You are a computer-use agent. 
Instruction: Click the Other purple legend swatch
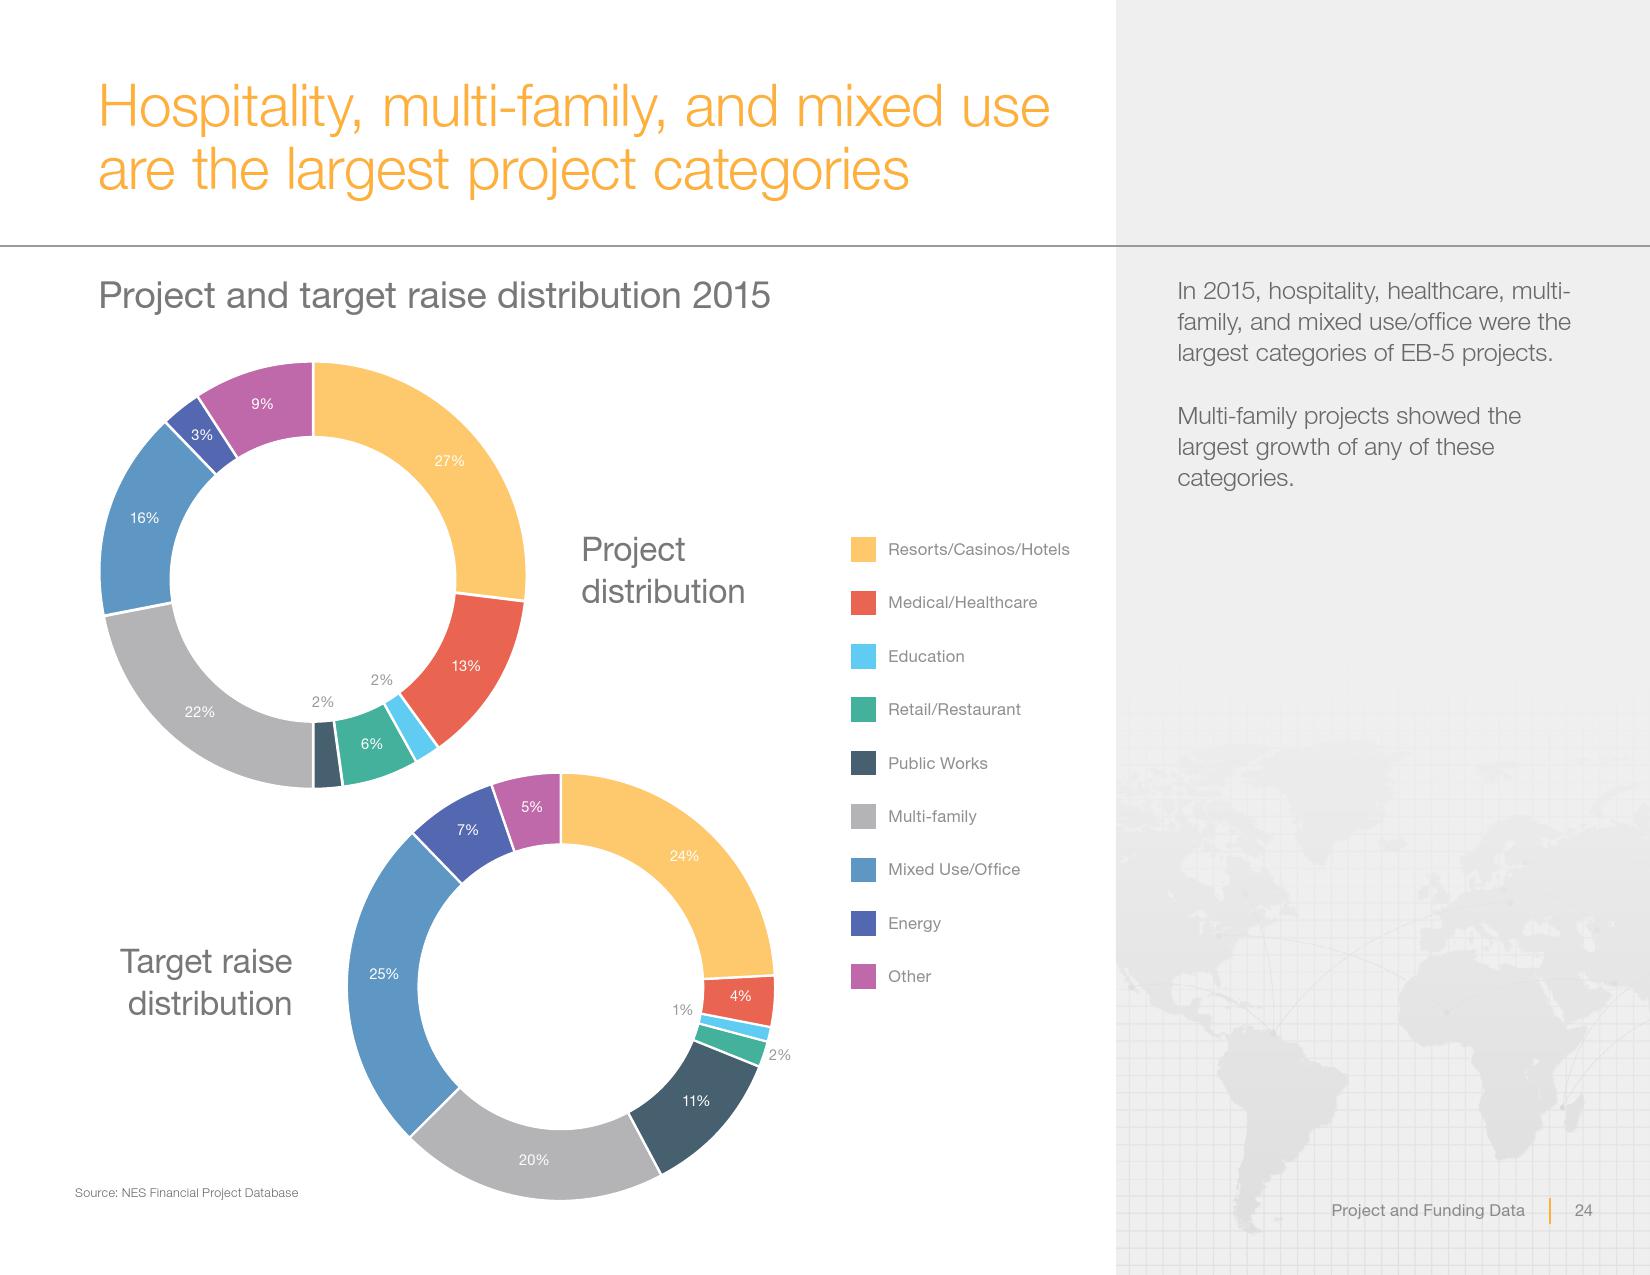863,976
